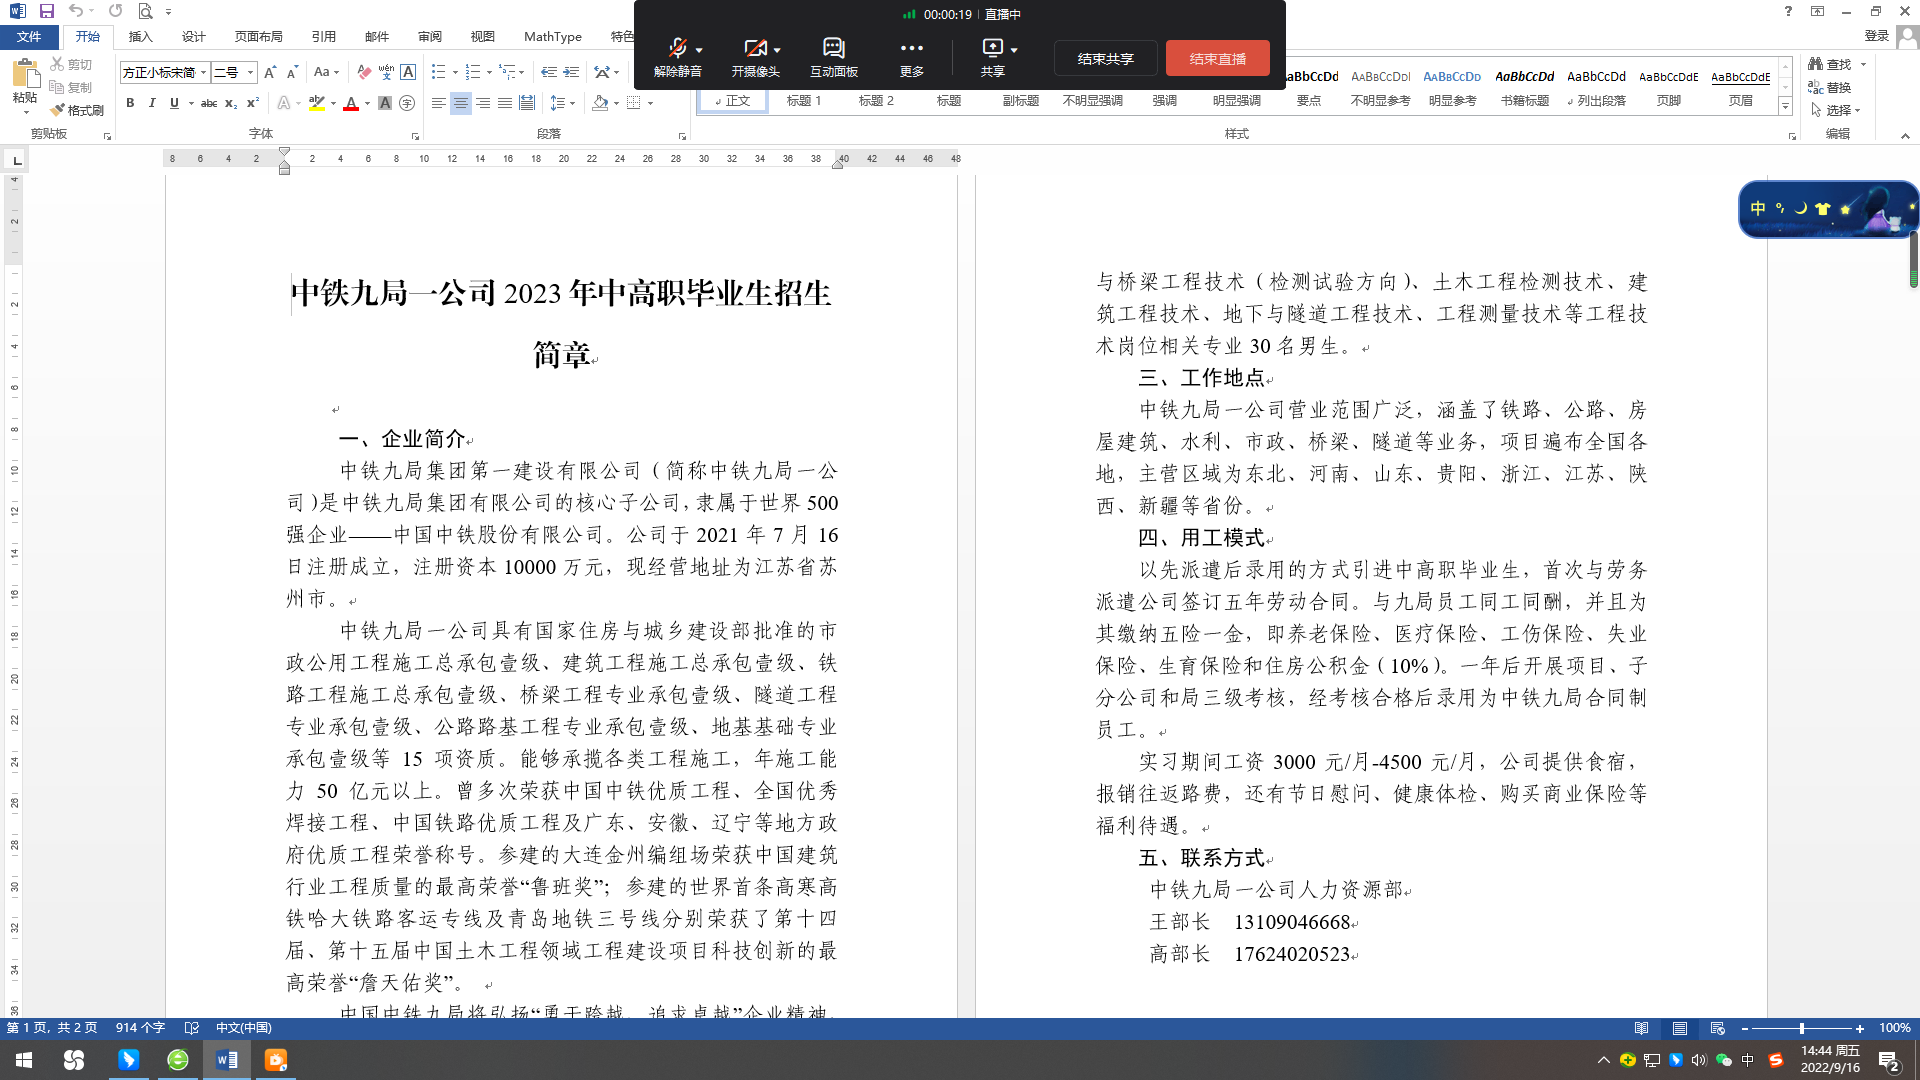Click the Print Preview icon in quick access toolbar
The height and width of the screenshot is (1080, 1920).
point(145,11)
